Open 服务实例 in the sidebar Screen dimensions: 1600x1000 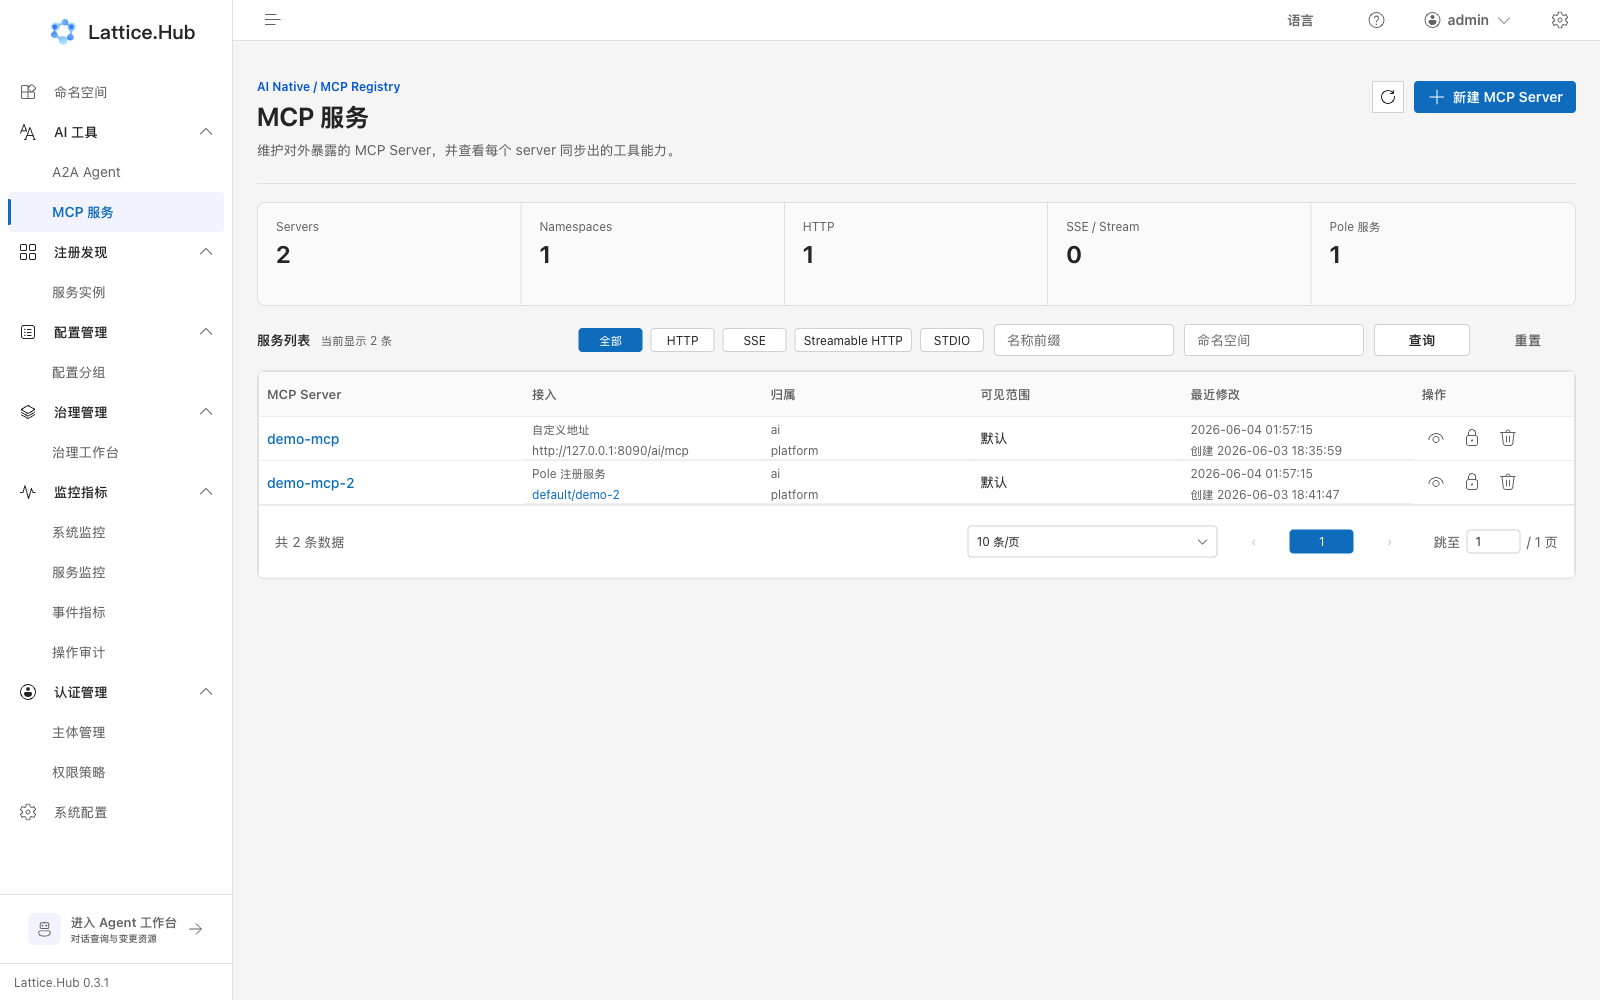(116, 292)
